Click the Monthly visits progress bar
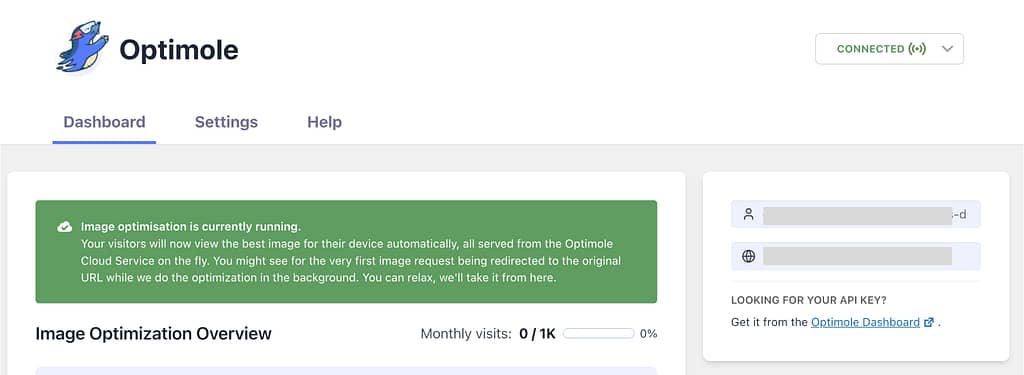The image size is (1024, 375). coord(598,333)
